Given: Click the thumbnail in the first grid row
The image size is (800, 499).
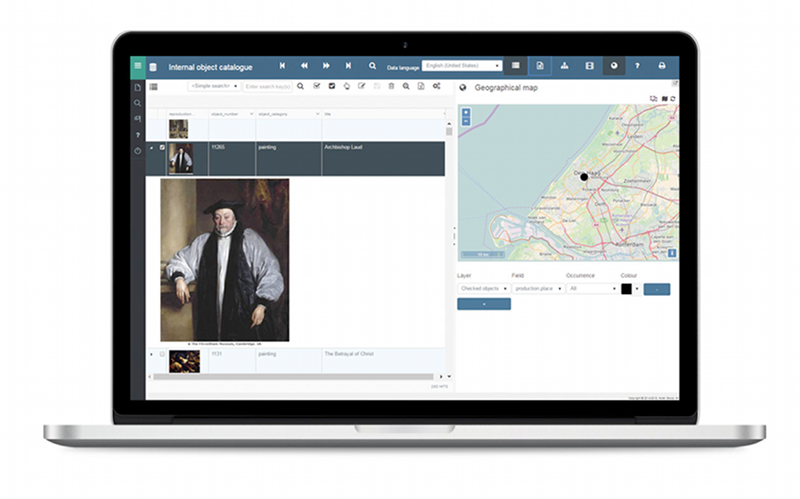Looking at the screenshot, I should pyautogui.click(x=179, y=129).
